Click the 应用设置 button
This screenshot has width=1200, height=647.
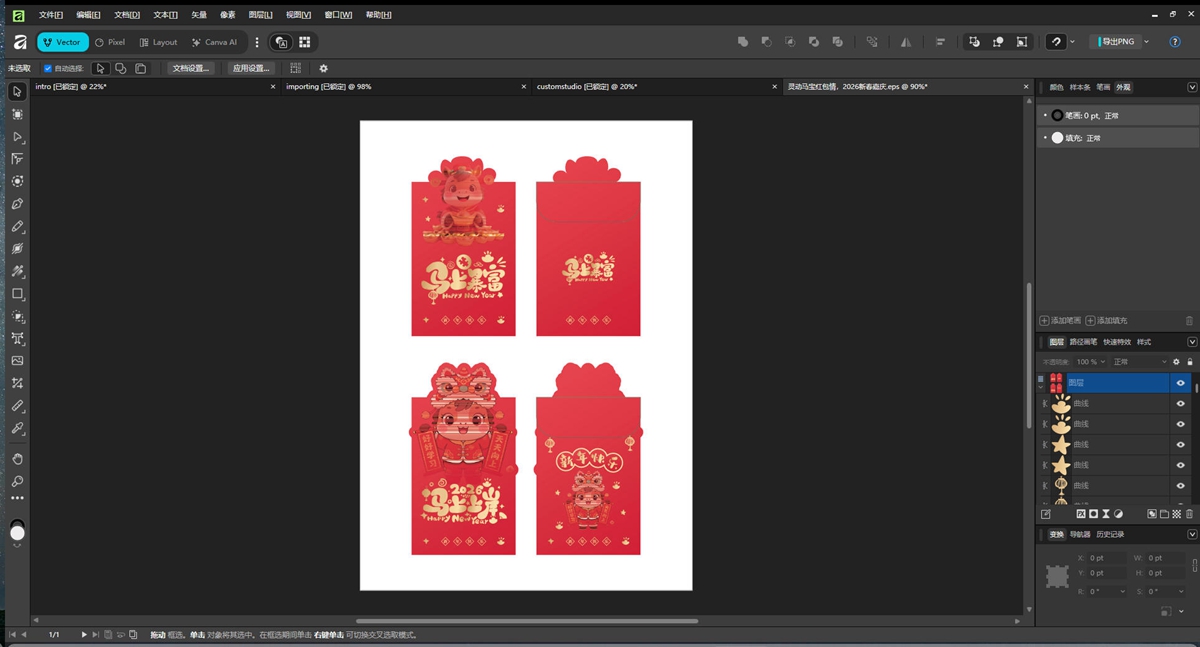251,68
